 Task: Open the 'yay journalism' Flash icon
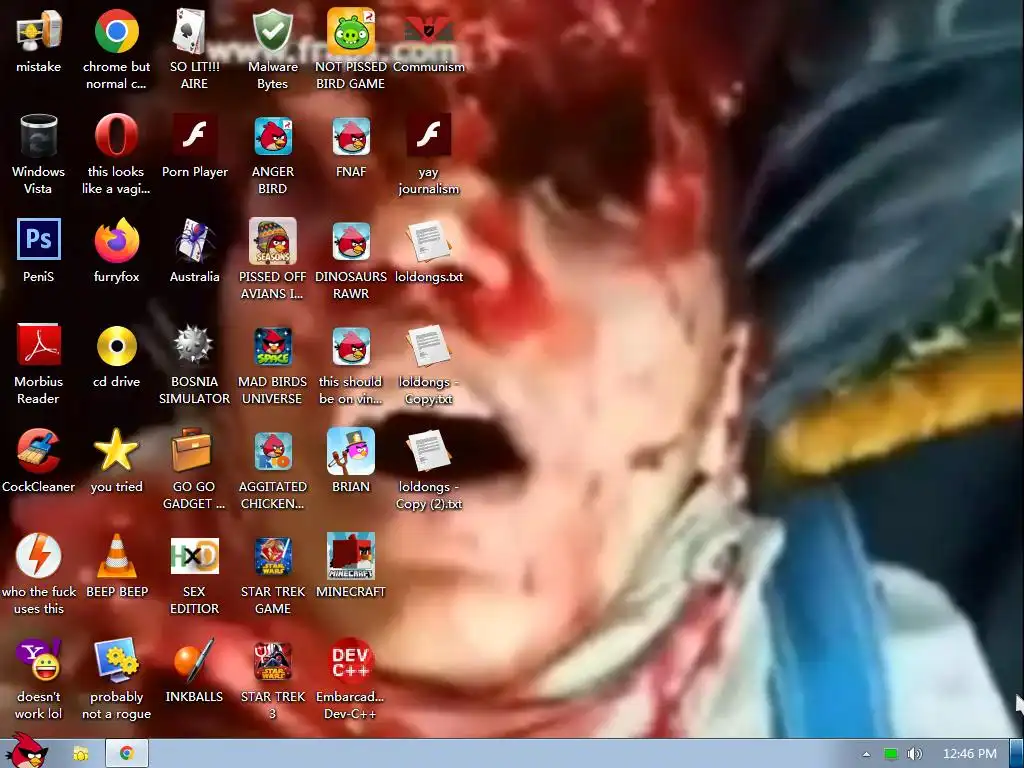coord(428,136)
